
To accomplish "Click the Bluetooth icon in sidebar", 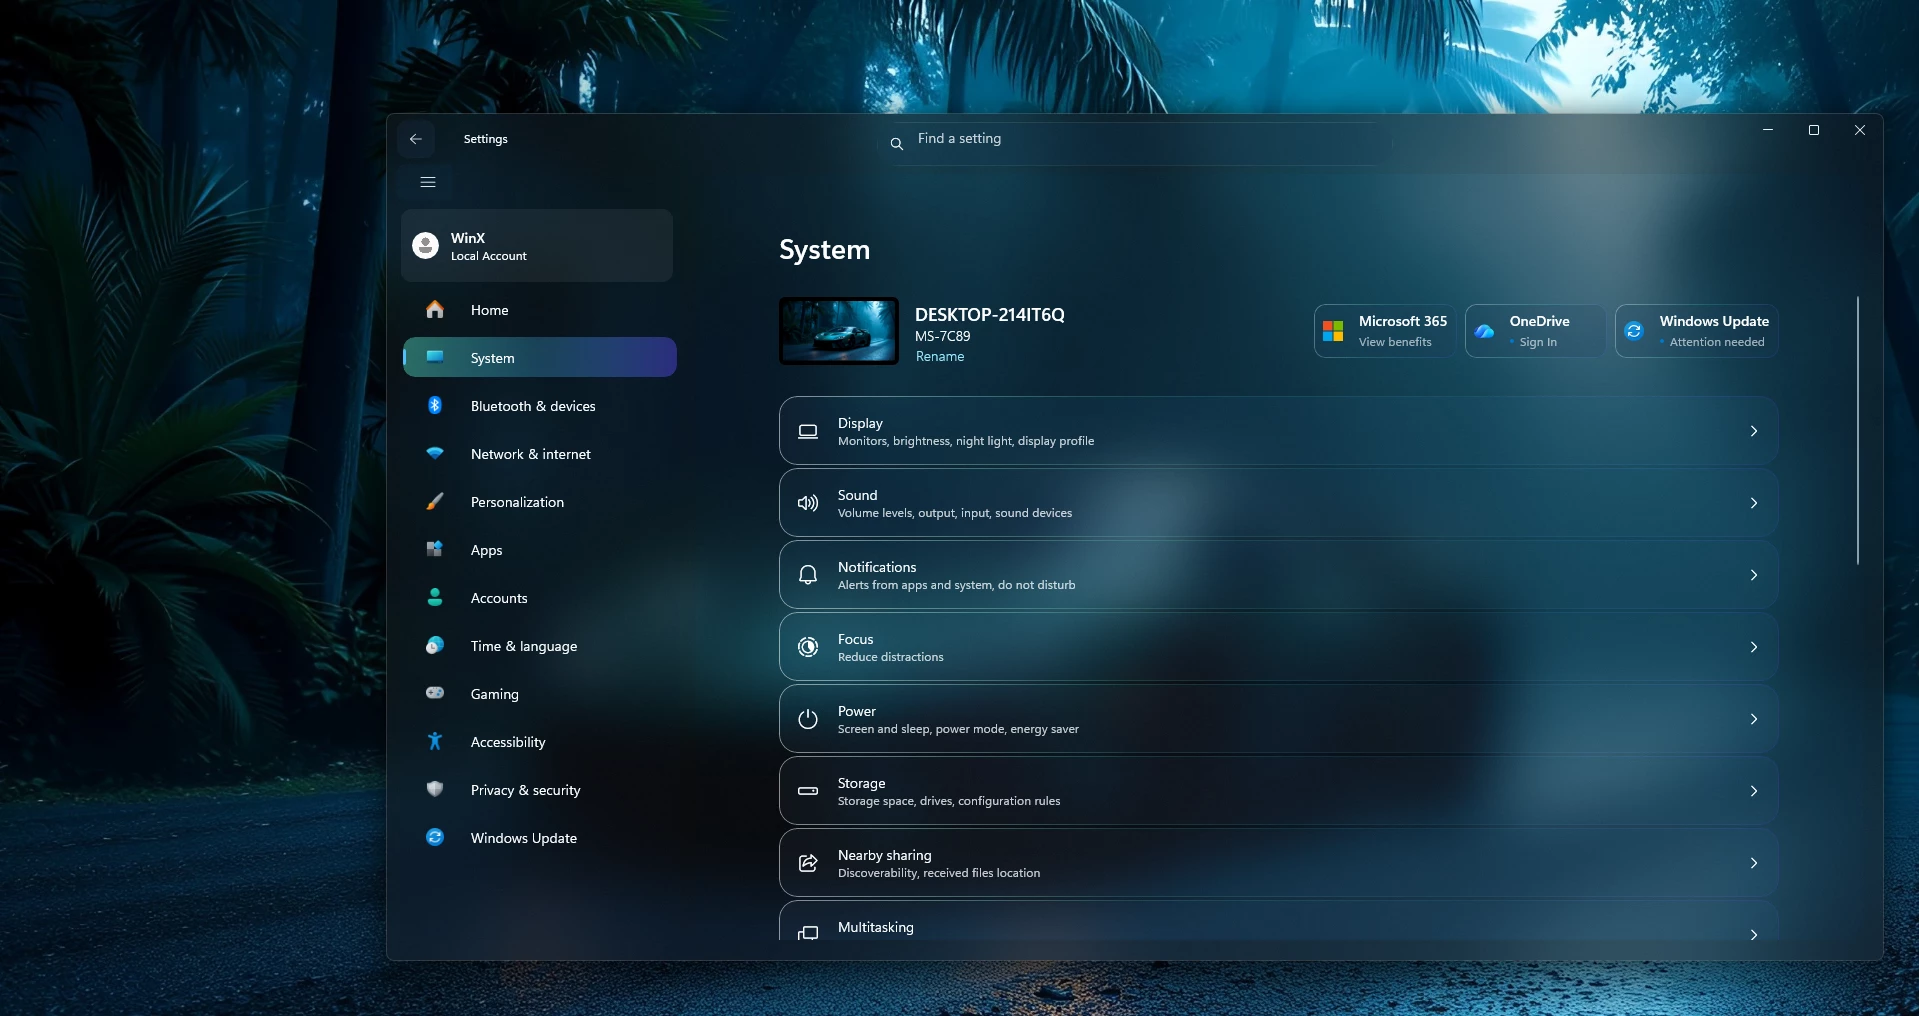I will (x=435, y=406).
